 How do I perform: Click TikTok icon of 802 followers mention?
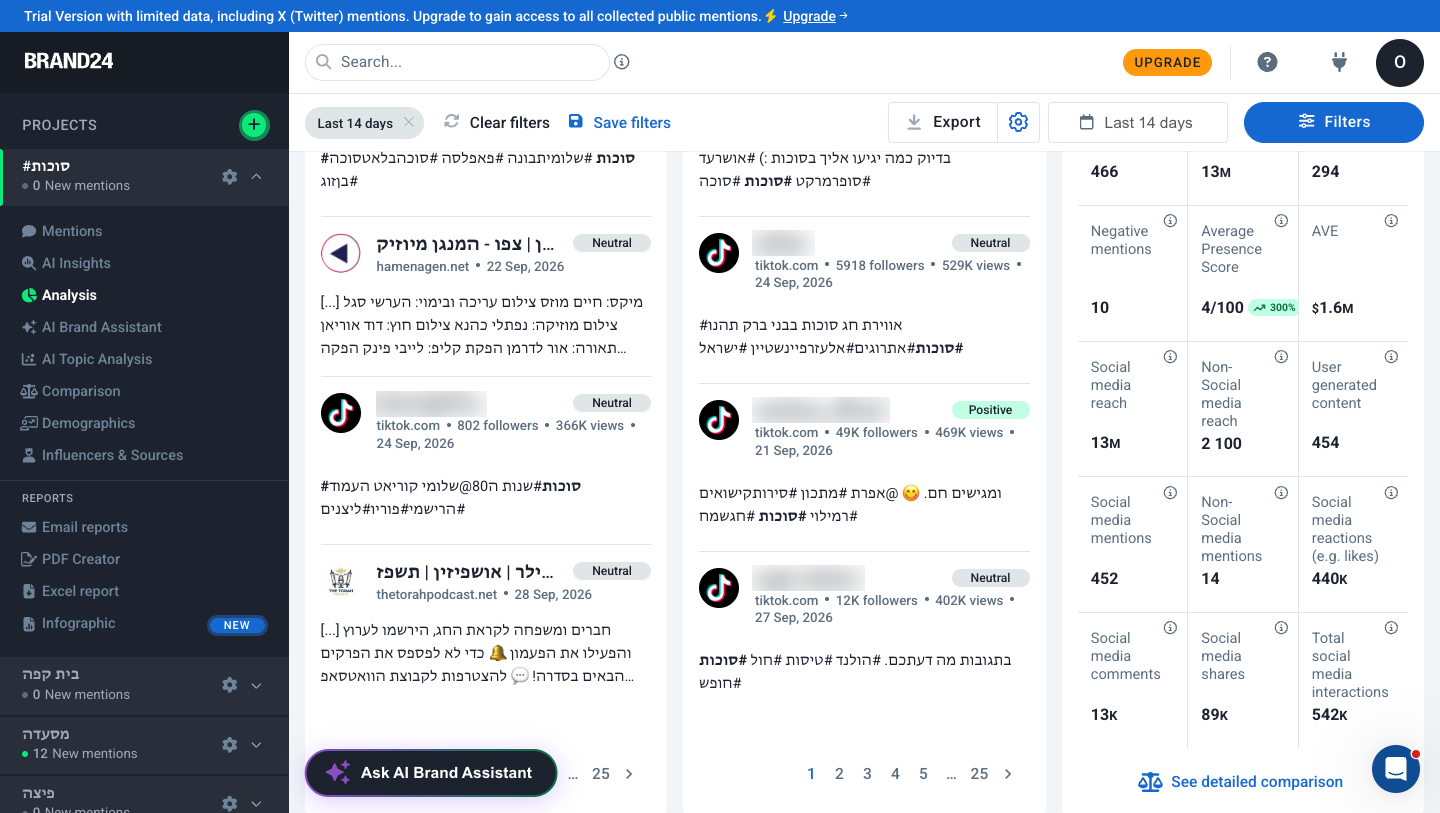[x=341, y=413]
